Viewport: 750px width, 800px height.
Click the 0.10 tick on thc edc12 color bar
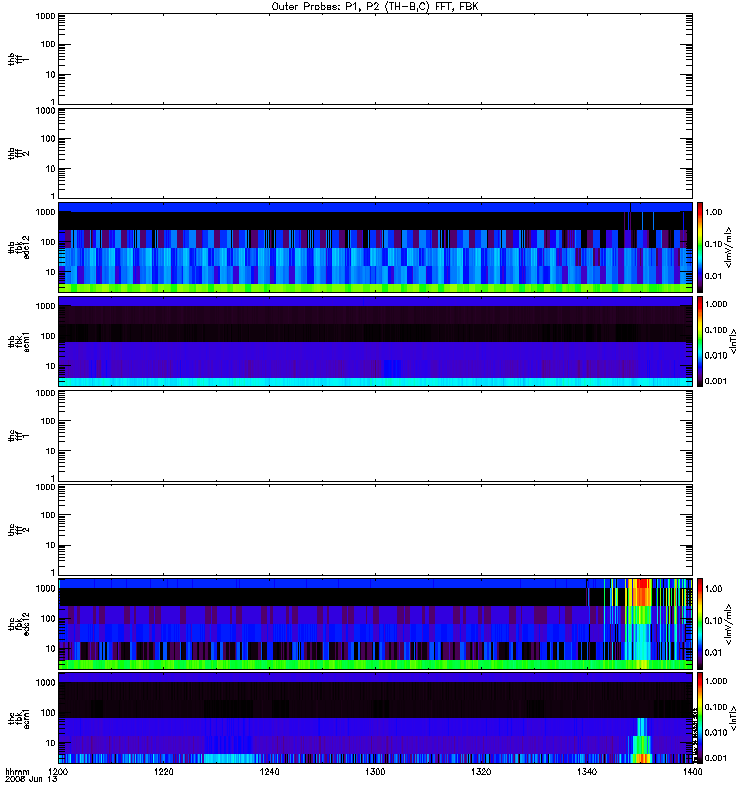tap(713, 620)
